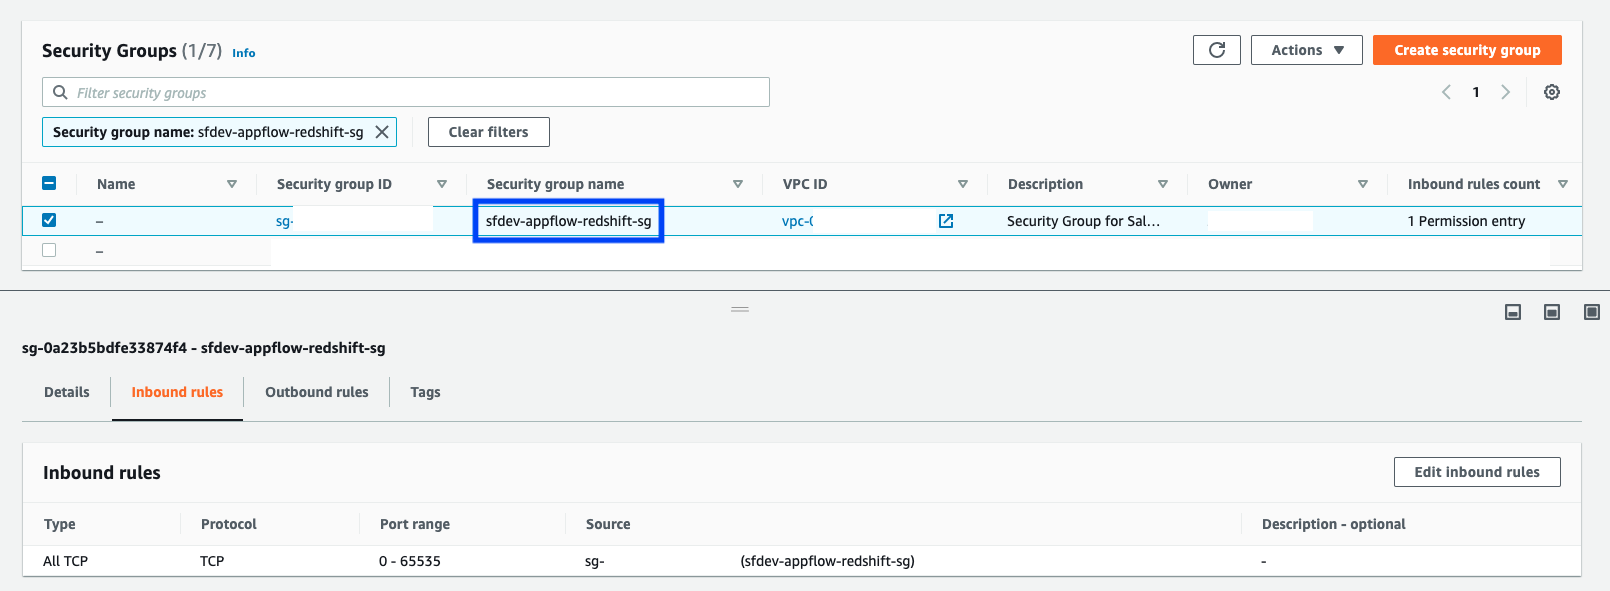Open VPC in new tab via external link icon
This screenshot has height=591, width=1610.
946,221
